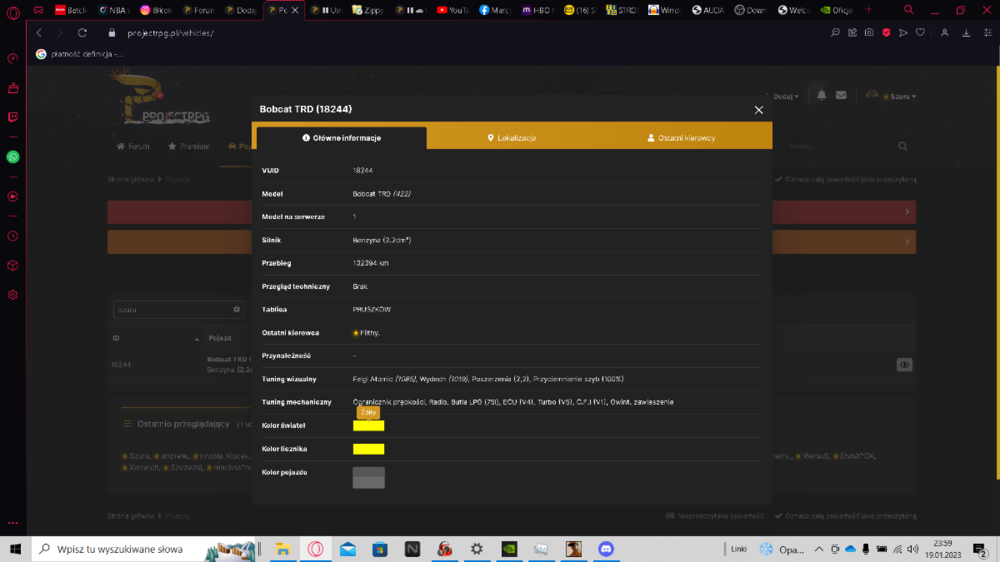Click the send flow arrow icon
1000x562 pixels.
tap(903, 33)
